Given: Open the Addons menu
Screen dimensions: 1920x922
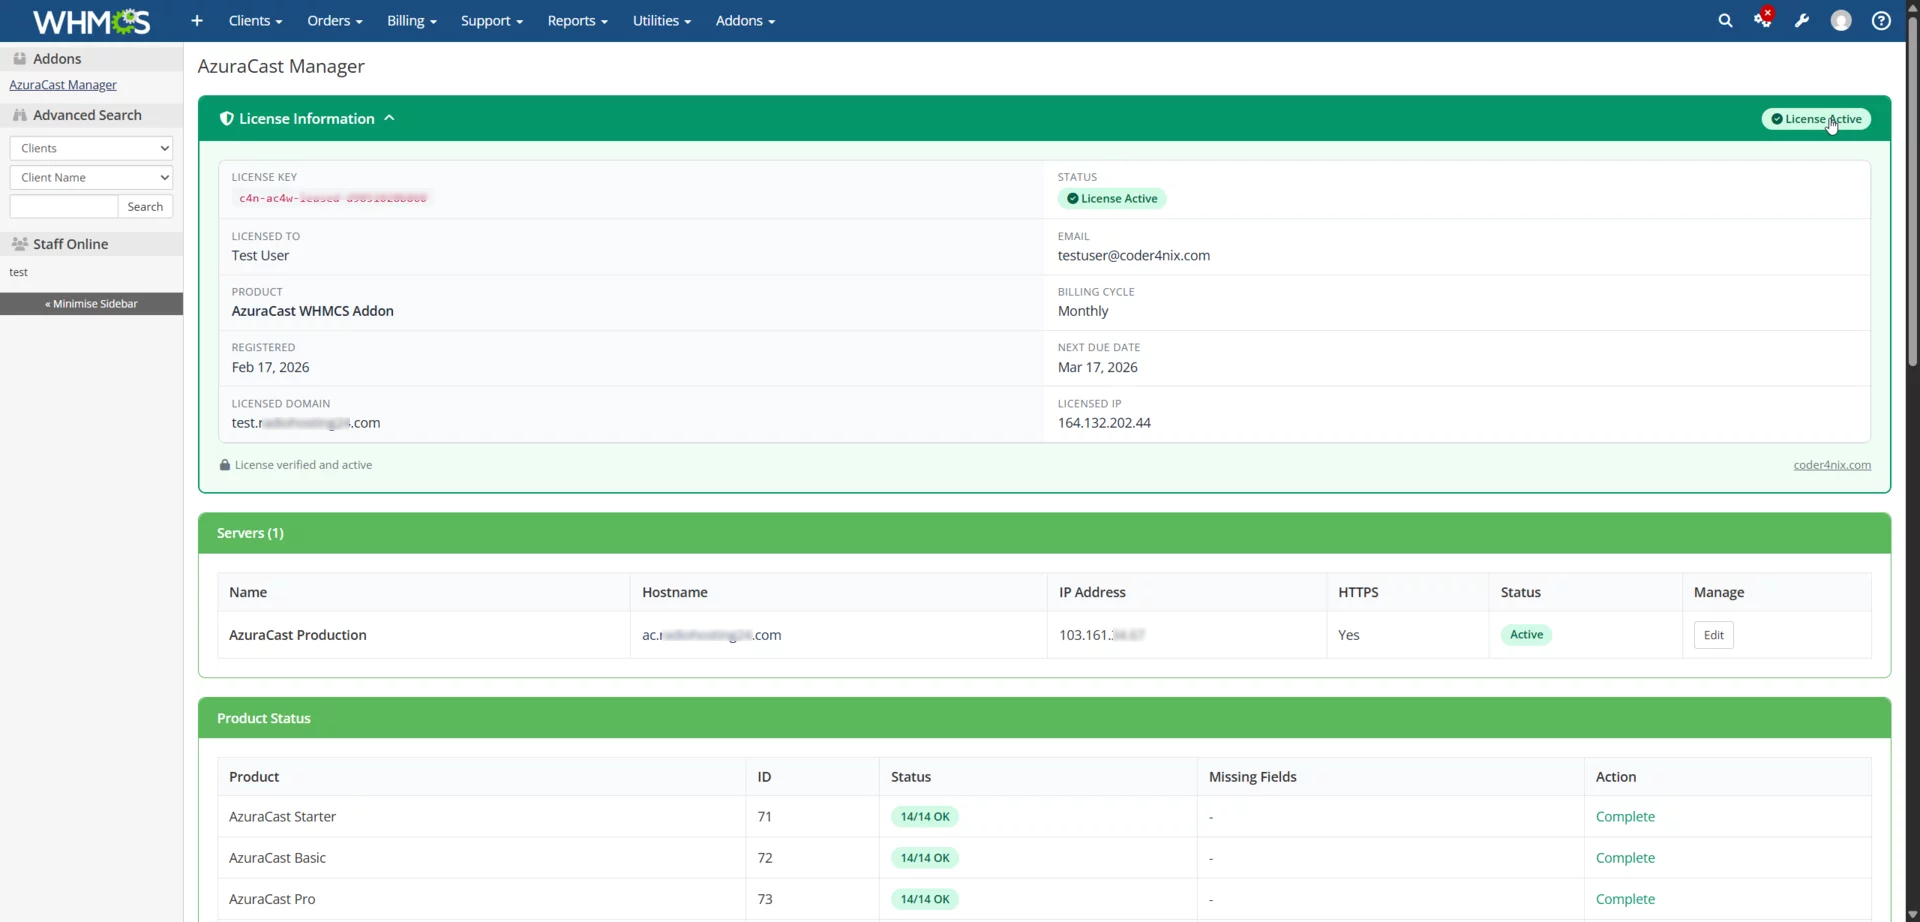Looking at the screenshot, I should (x=745, y=20).
